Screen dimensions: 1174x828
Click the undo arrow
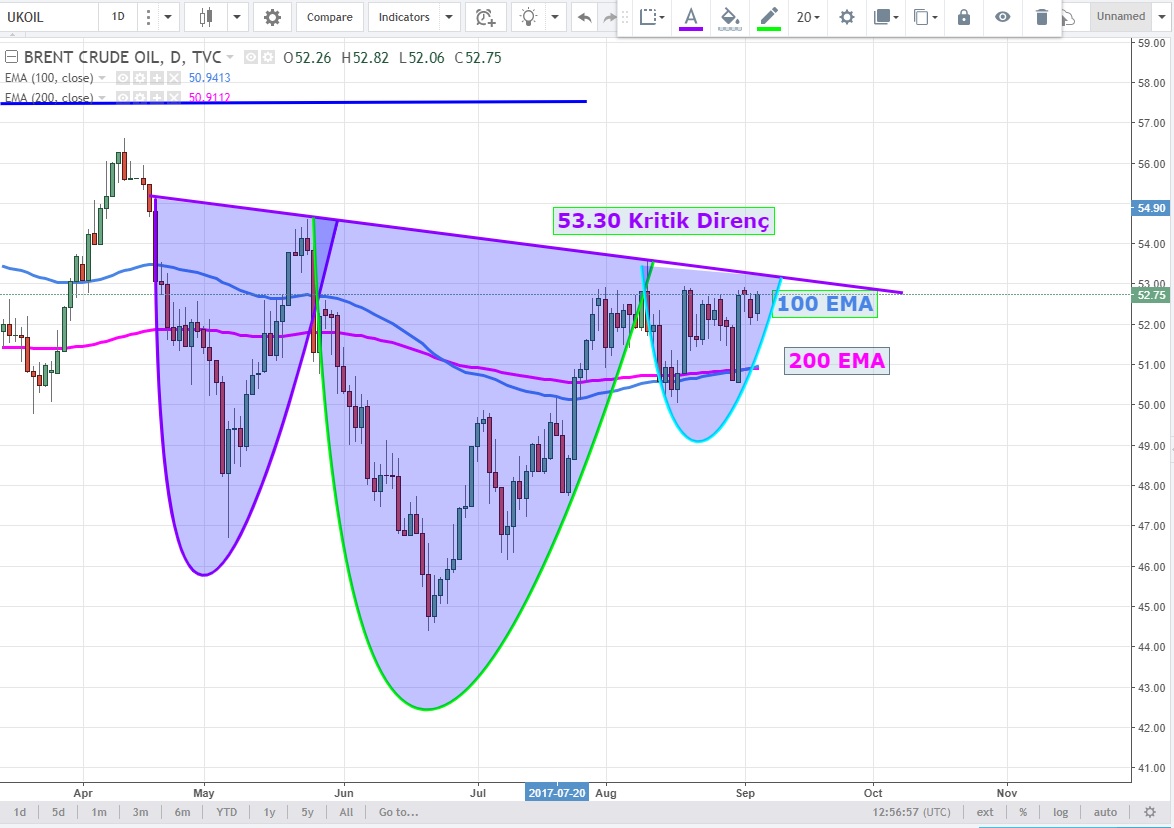click(x=584, y=17)
